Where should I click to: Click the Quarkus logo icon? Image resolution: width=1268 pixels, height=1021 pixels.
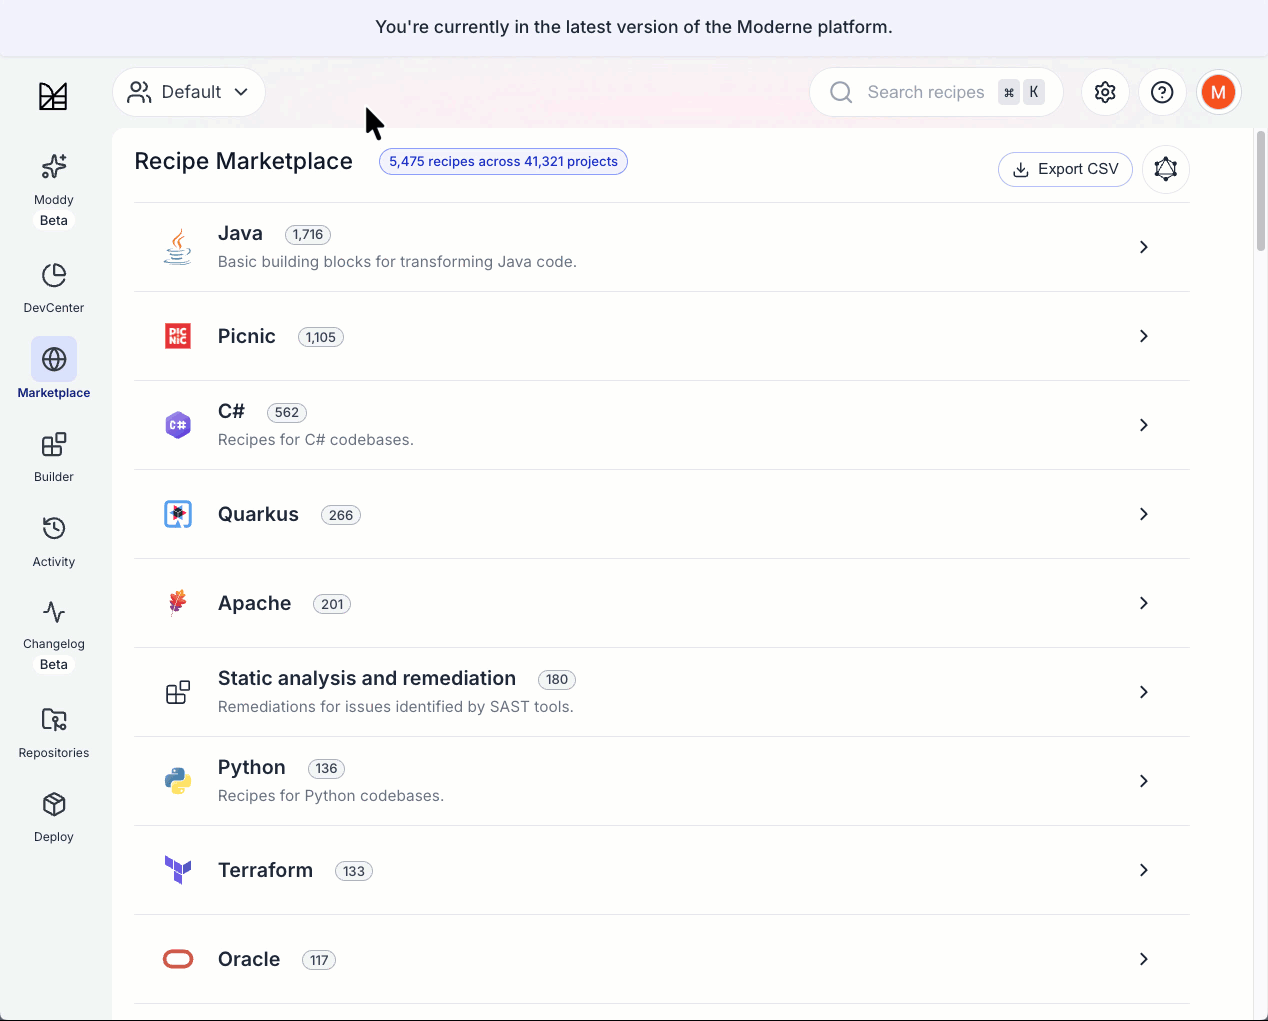178,514
